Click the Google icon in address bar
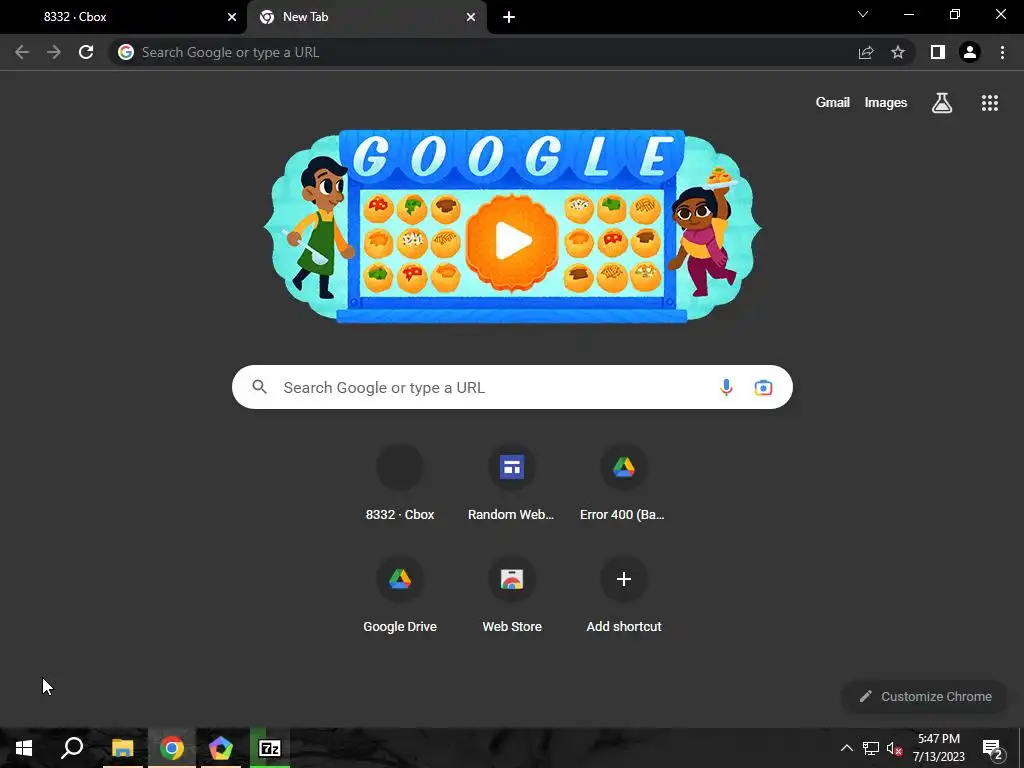The image size is (1024, 768). pyautogui.click(x=126, y=52)
